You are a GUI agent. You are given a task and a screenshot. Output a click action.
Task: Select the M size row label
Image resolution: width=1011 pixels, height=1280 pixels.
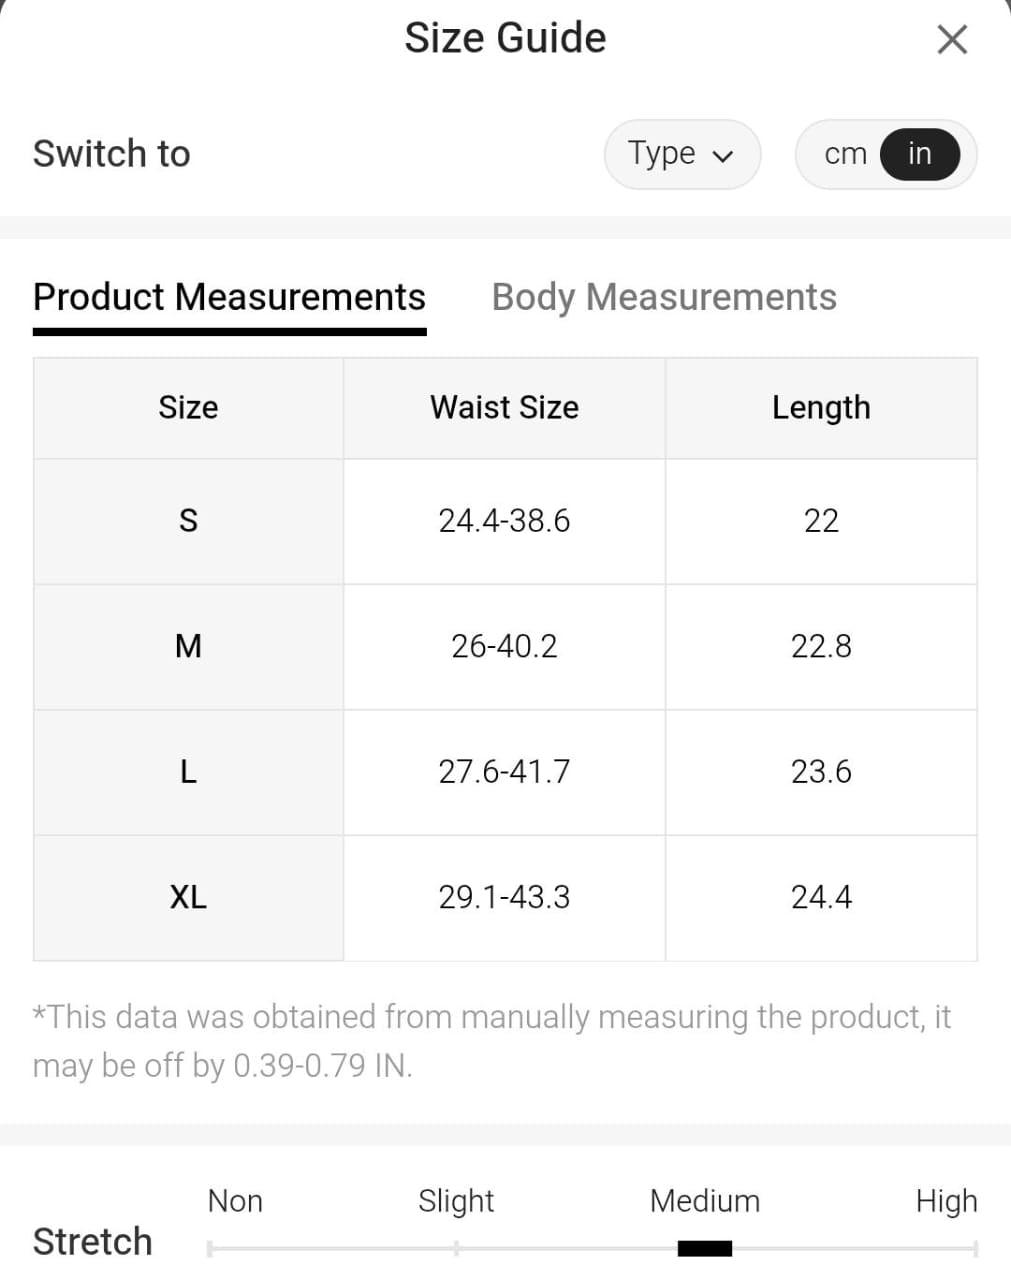188,646
